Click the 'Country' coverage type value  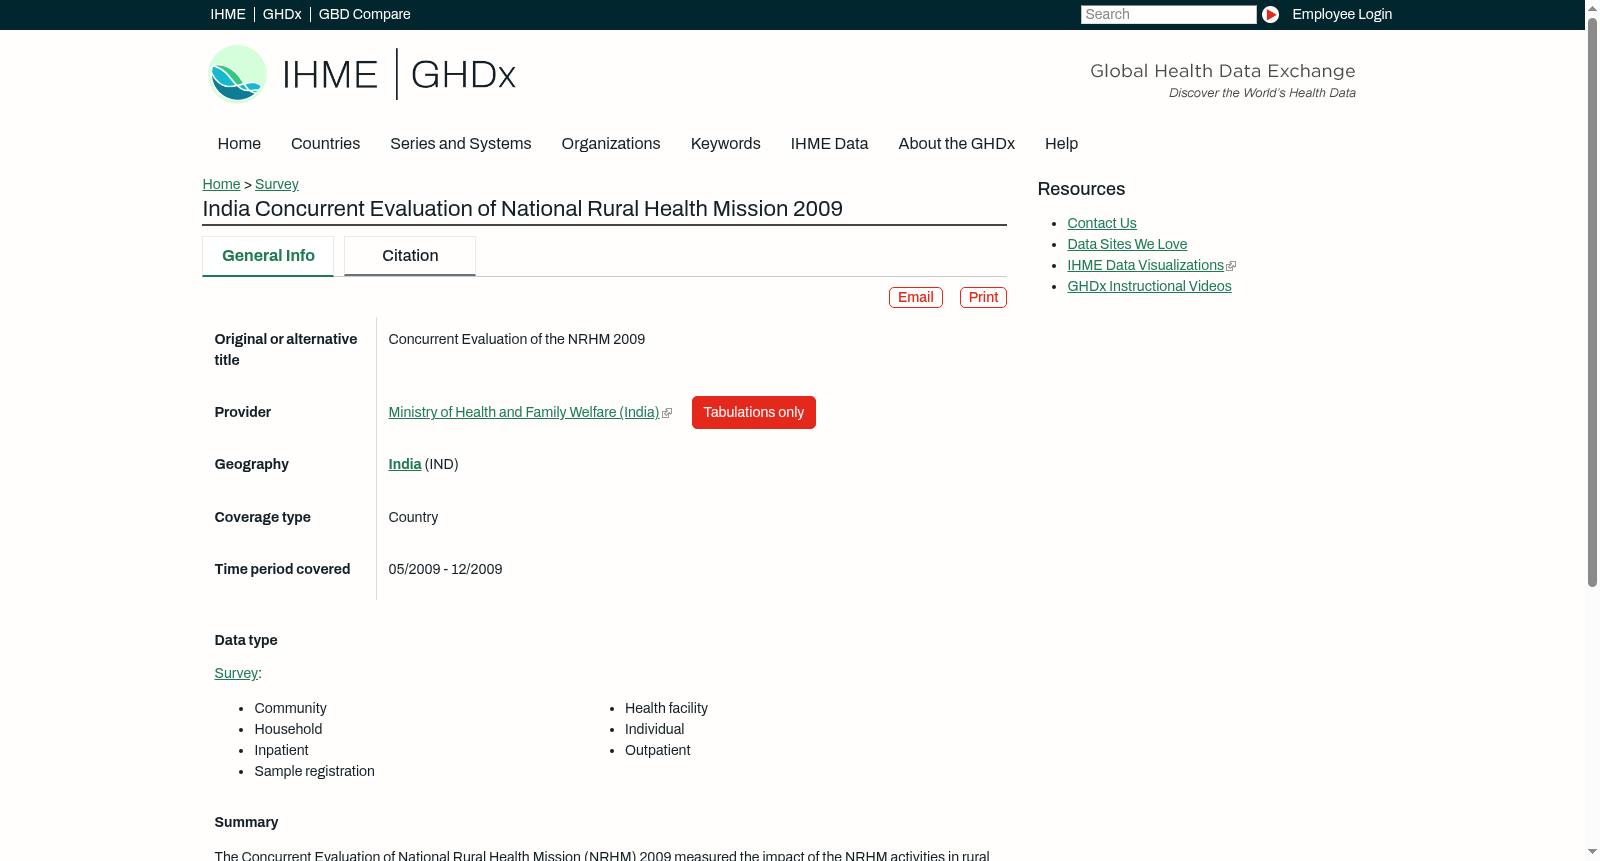[413, 517]
